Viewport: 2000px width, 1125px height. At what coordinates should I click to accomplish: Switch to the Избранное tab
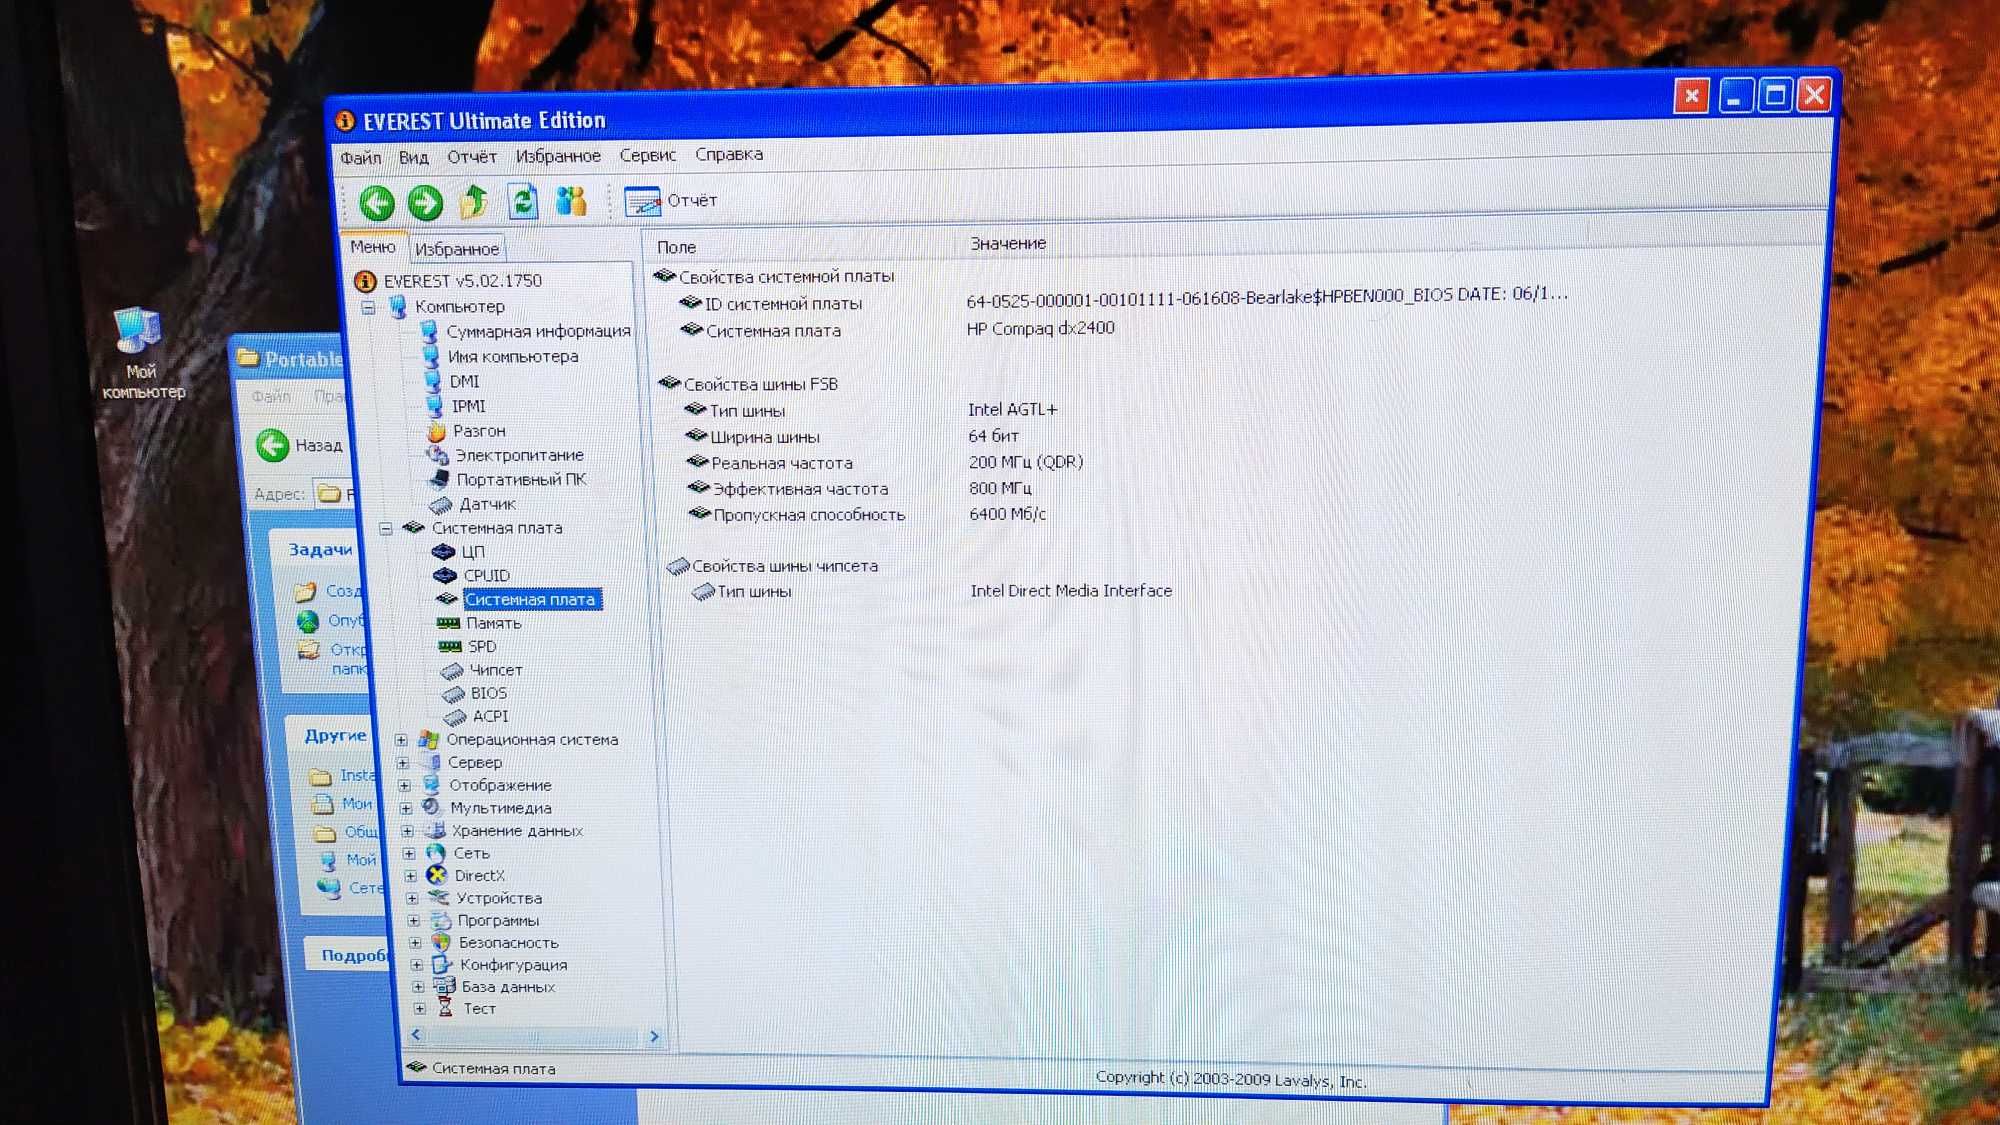[x=457, y=249]
